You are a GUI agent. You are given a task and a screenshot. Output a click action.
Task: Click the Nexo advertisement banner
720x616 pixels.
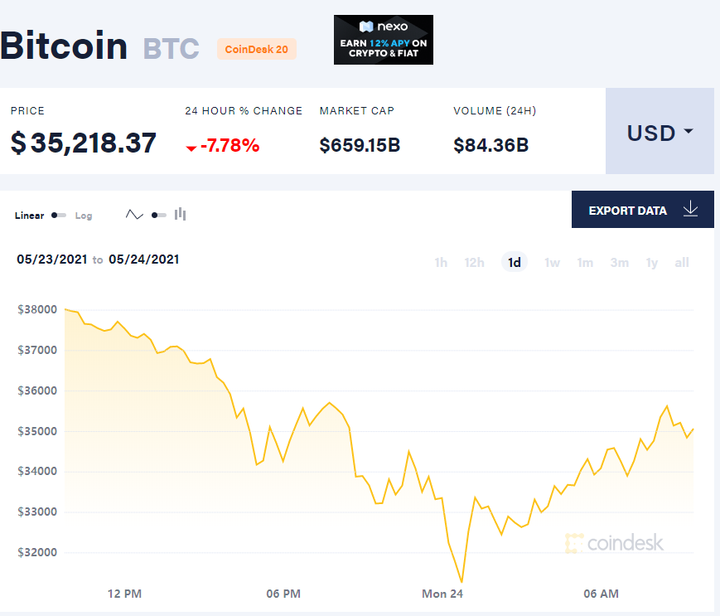point(383,40)
